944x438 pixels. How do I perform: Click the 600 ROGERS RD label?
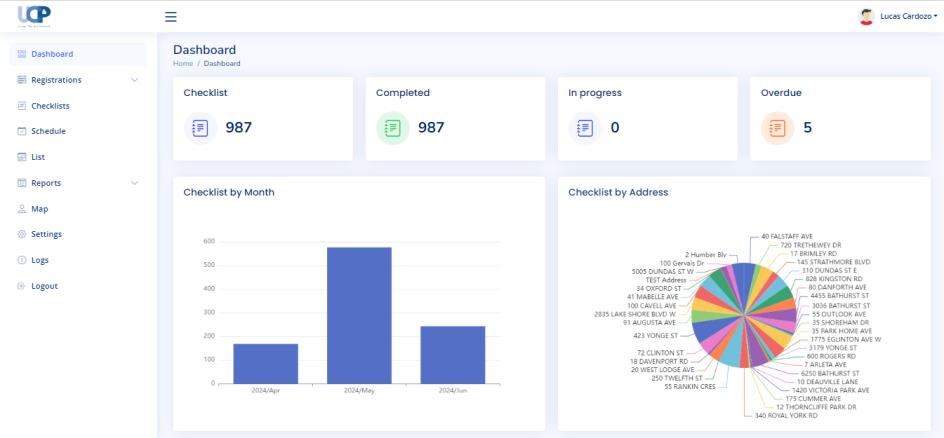point(831,356)
